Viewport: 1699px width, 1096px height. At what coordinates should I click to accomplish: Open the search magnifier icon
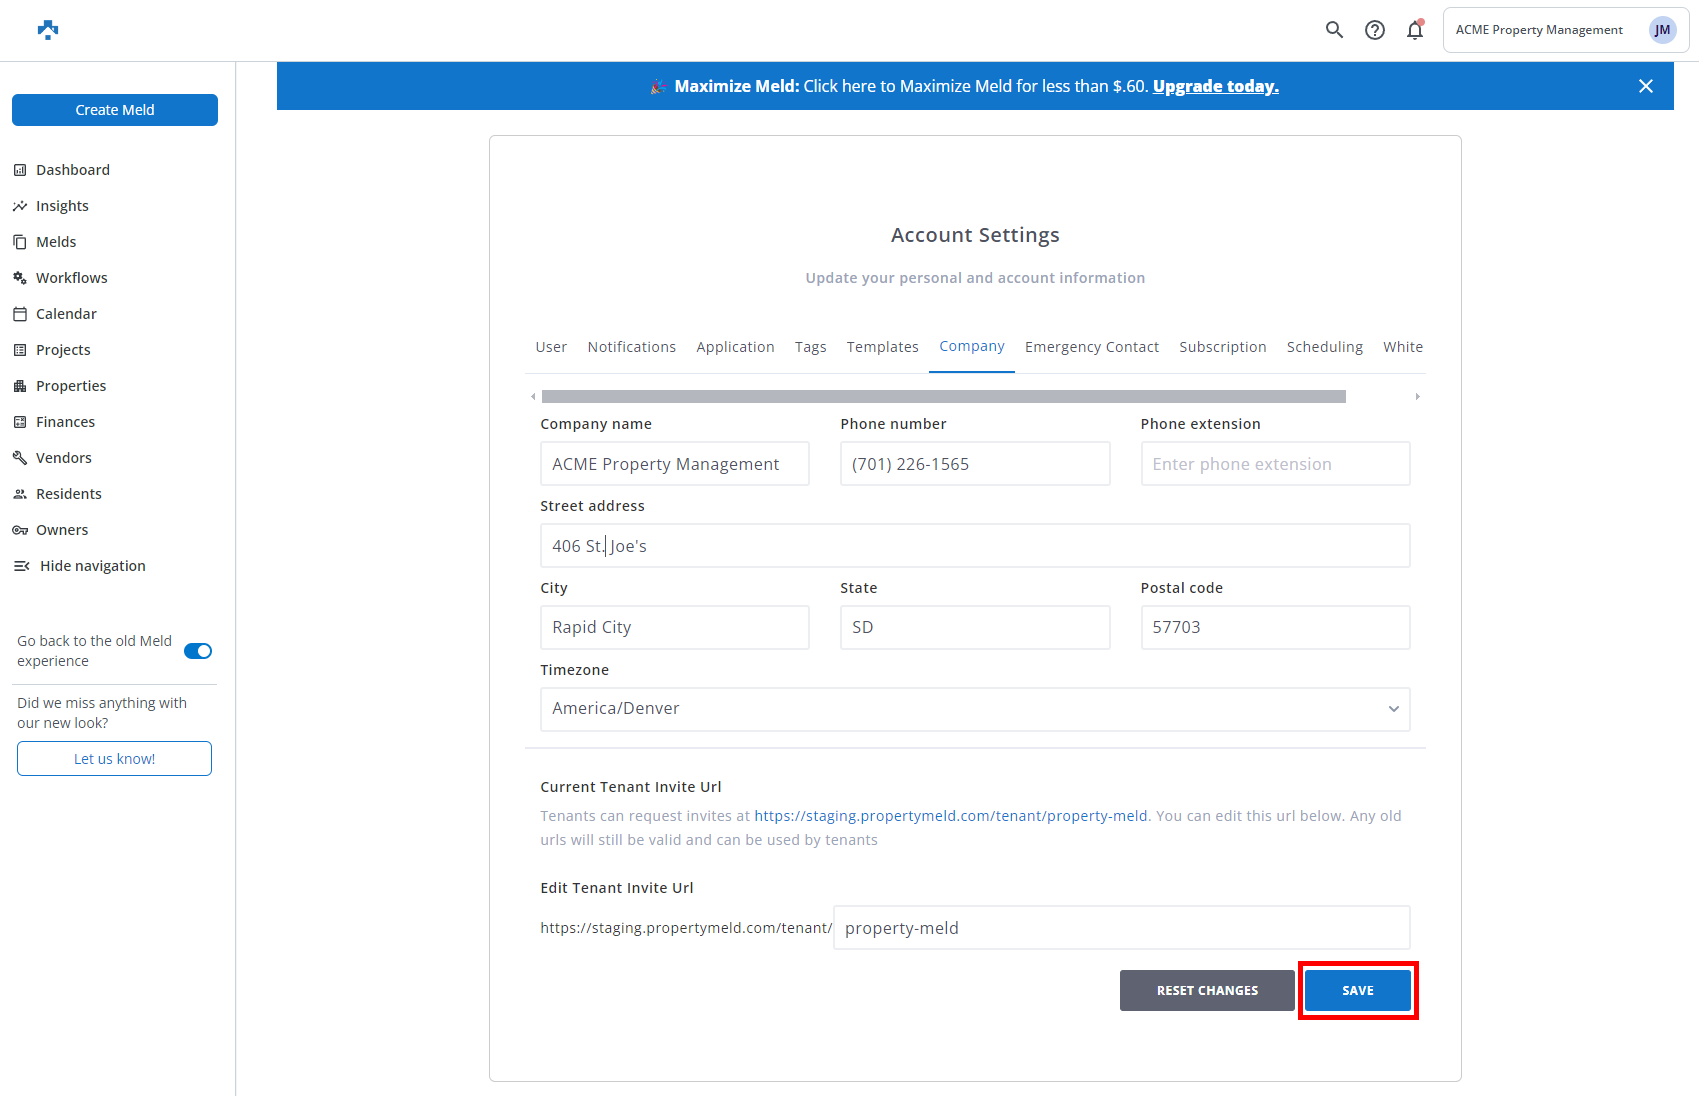(1334, 30)
